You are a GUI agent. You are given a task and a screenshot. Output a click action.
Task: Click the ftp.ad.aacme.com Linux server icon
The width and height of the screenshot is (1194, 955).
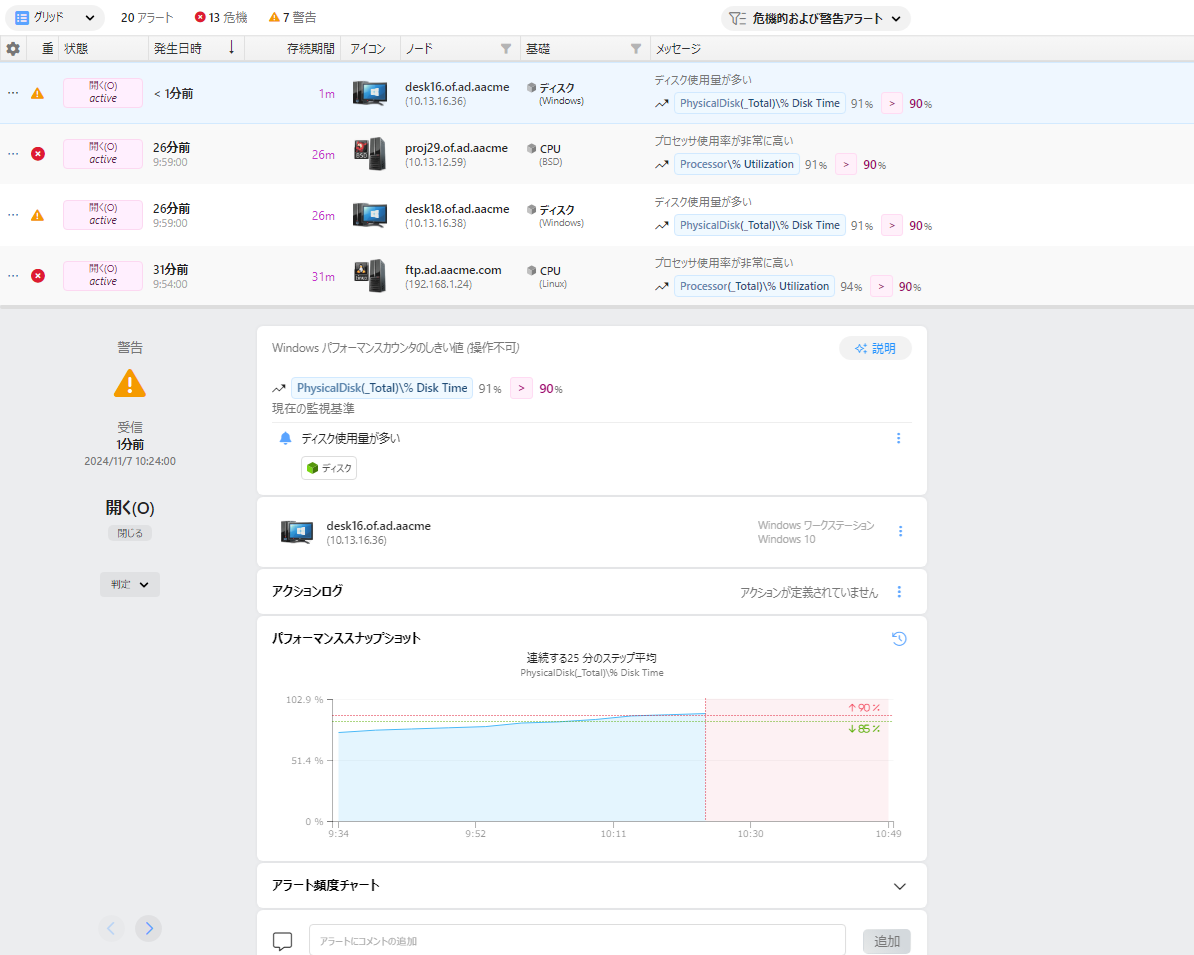point(370,276)
